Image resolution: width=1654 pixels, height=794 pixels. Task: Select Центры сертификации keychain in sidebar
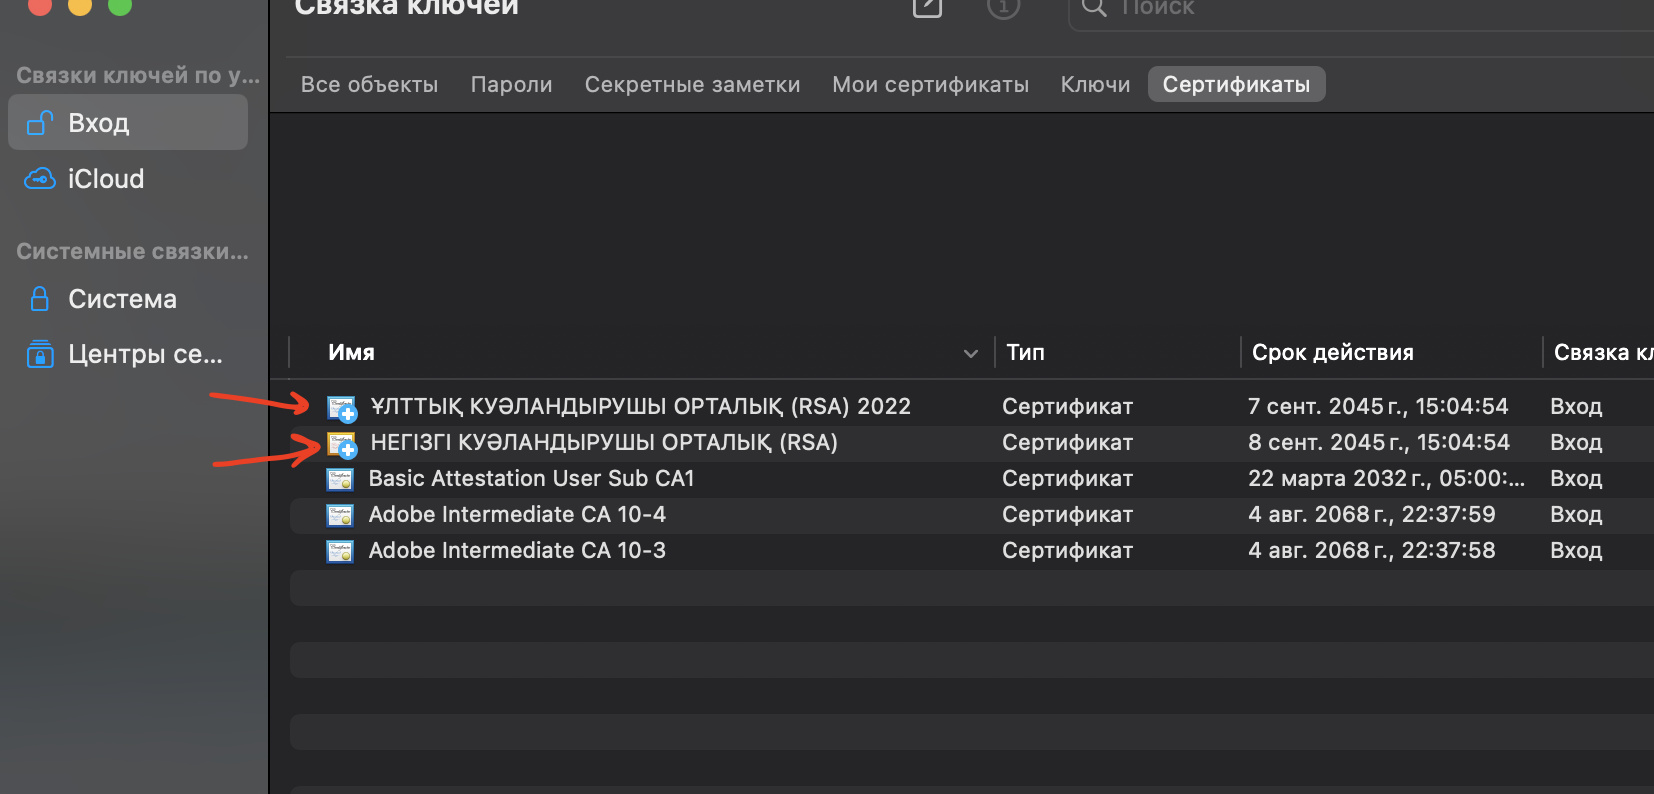click(x=144, y=354)
